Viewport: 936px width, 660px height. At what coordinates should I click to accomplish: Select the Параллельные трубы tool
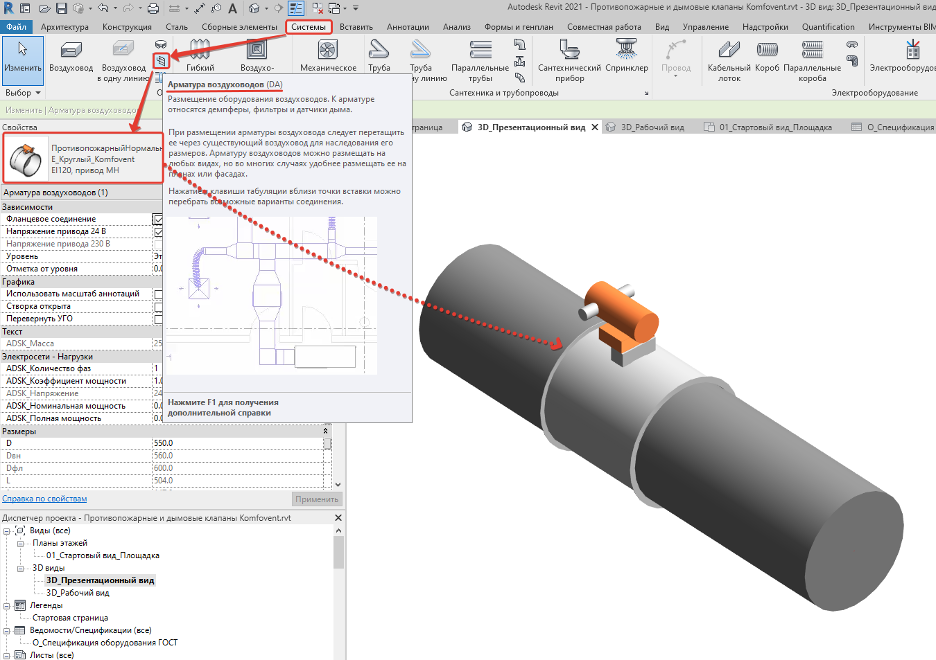pyautogui.click(x=480, y=61)
